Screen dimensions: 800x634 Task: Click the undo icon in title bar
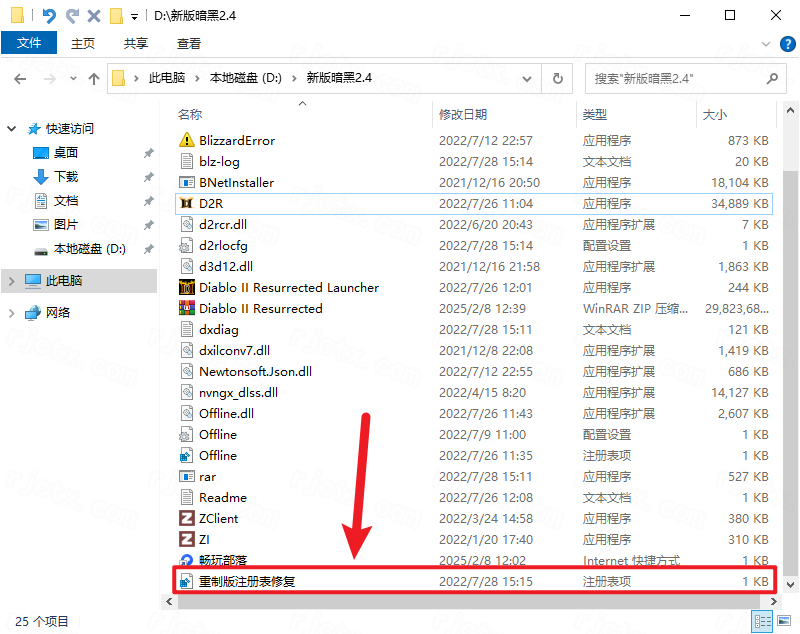click(49, 16)
